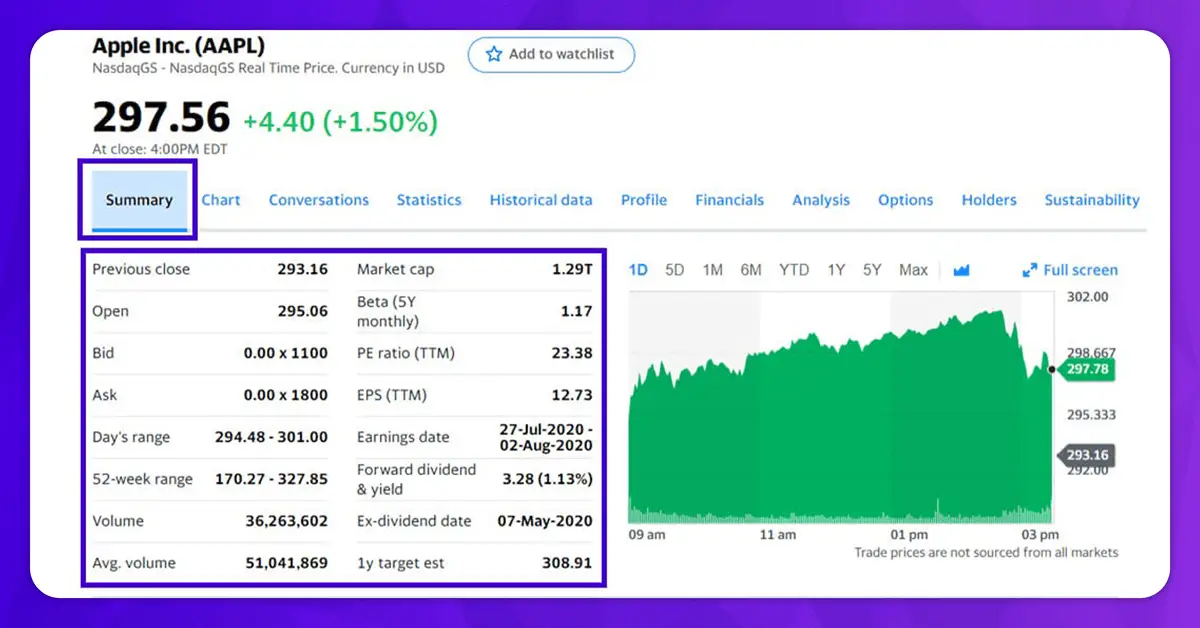Select the 5D chart range
Viewport: 1200px width, 628px height.
[x=675, y=270]
